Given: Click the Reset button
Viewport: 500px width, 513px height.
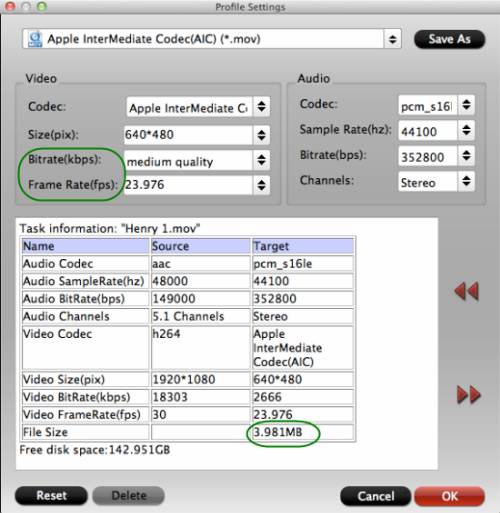Looking at the screenshot, I should coord(51,496).
